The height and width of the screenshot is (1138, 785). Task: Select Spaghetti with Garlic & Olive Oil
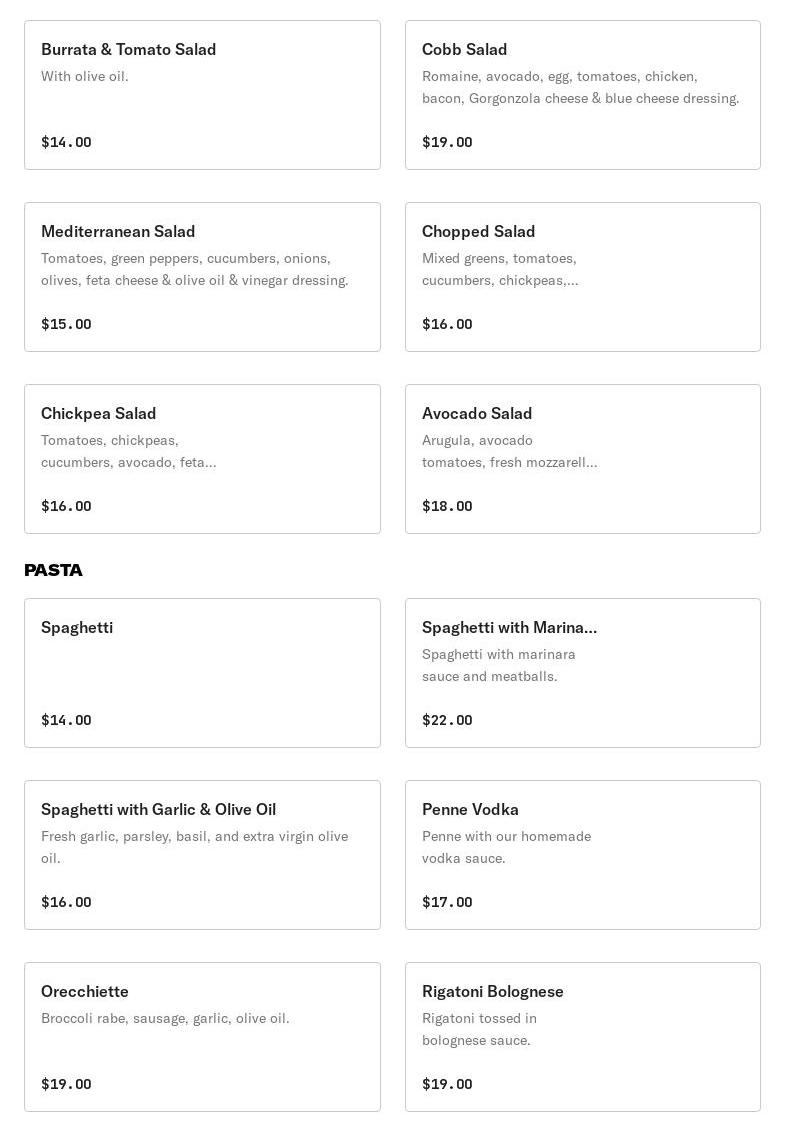coord(202,855)
